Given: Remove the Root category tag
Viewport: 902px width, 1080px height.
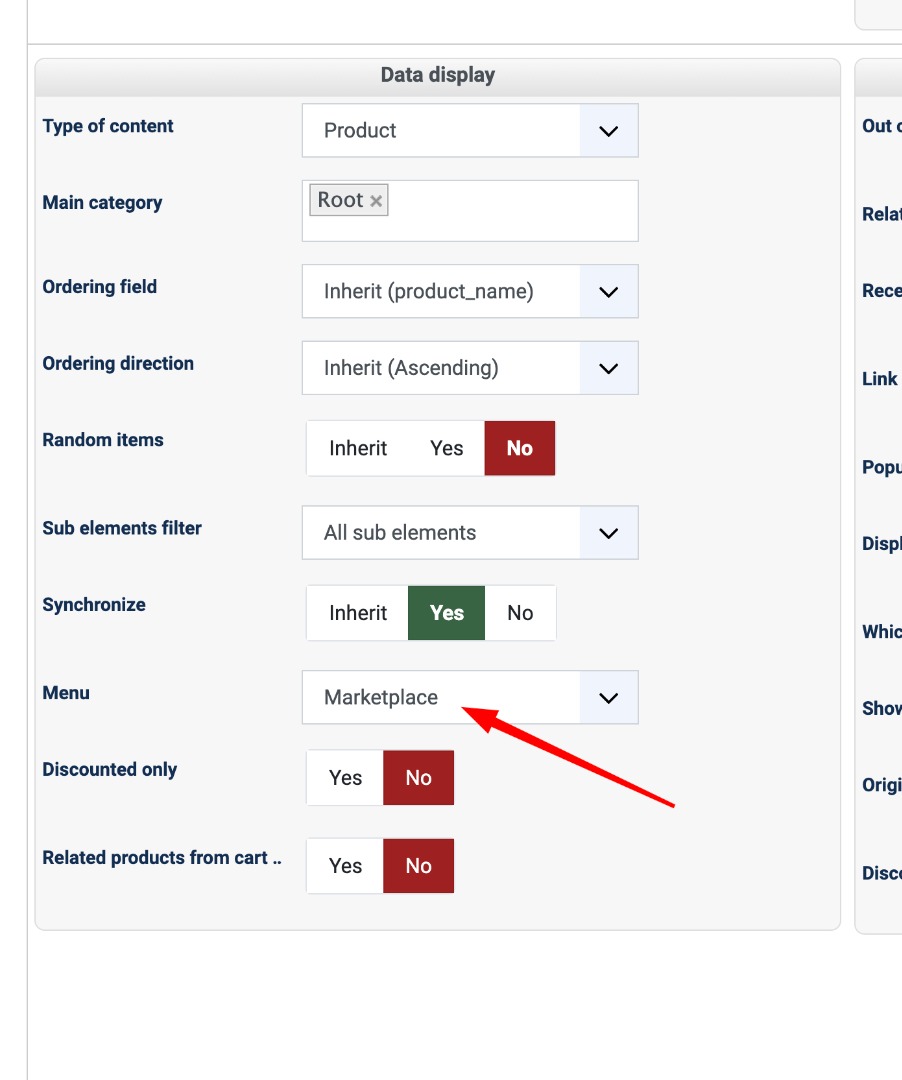Looking at the screenshot, I should coord(376,201).
